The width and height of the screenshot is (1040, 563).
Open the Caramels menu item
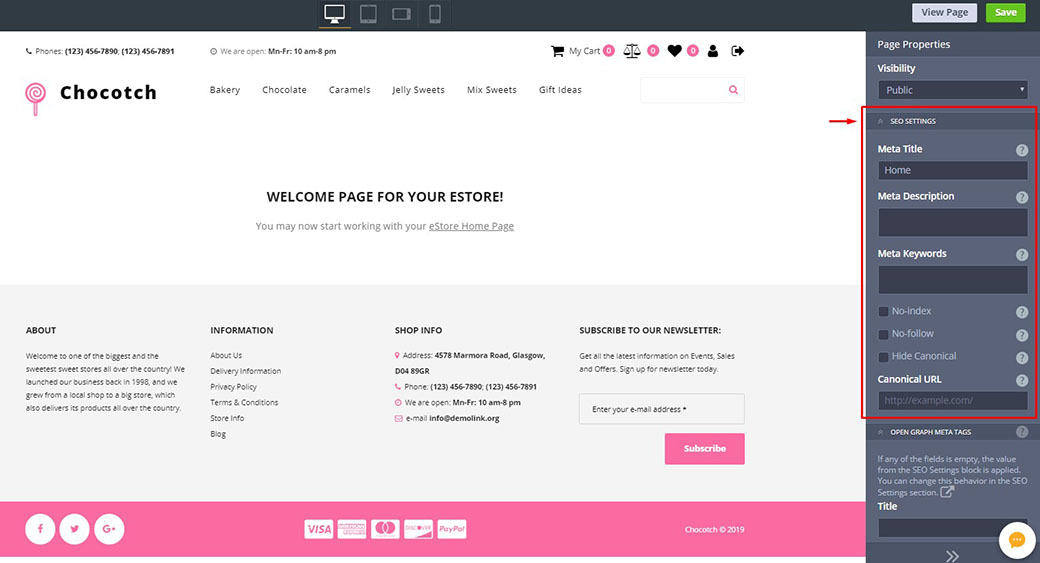[x=350, y=90]
